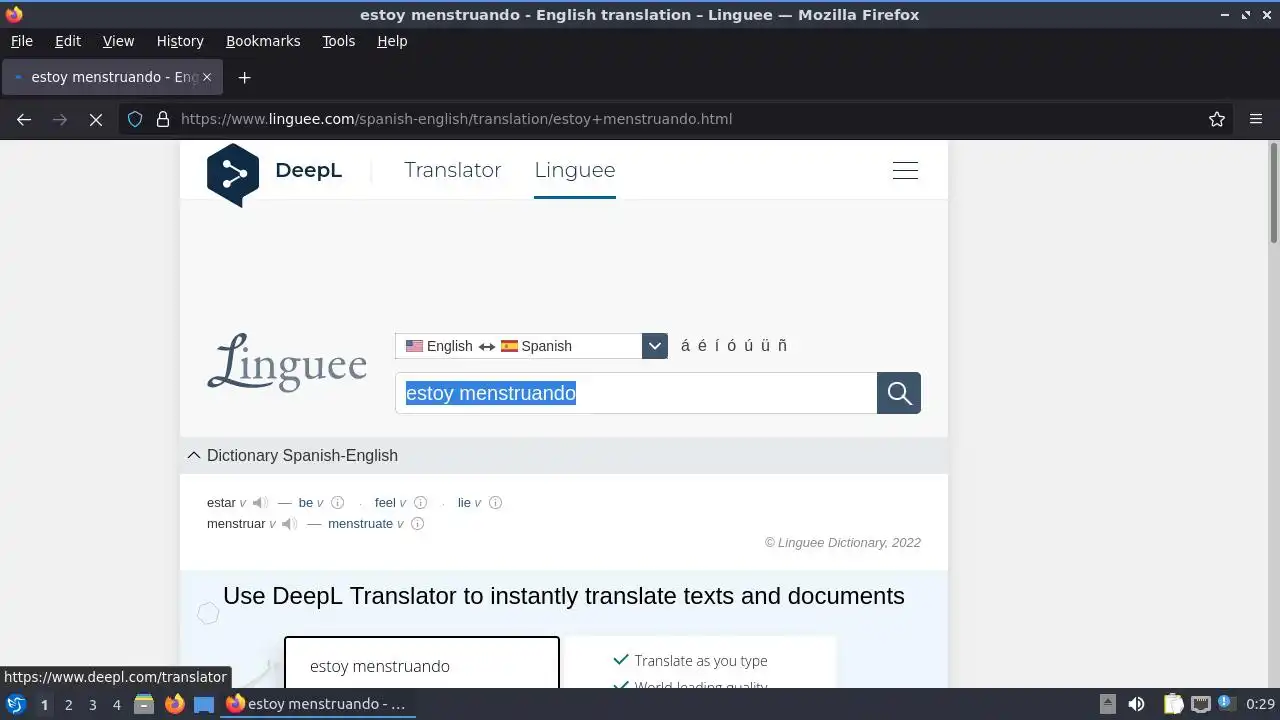This screenshot has width=1280, height=720.
Task: Launch Firefox from the taskbar
Action: (x=174, y=704)
